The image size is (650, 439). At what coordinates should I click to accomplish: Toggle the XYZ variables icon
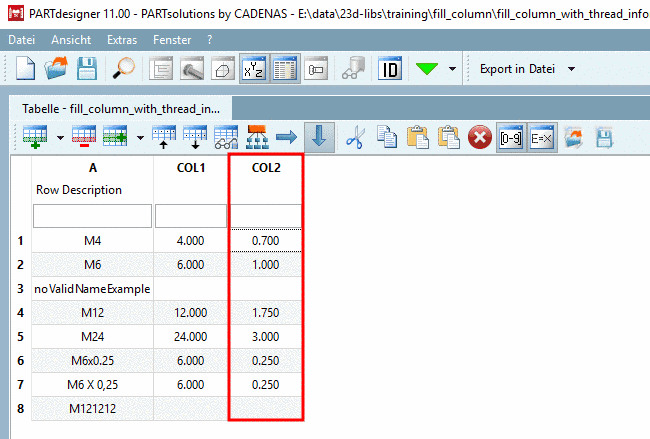pyautogui.click(x=254, y=68)
